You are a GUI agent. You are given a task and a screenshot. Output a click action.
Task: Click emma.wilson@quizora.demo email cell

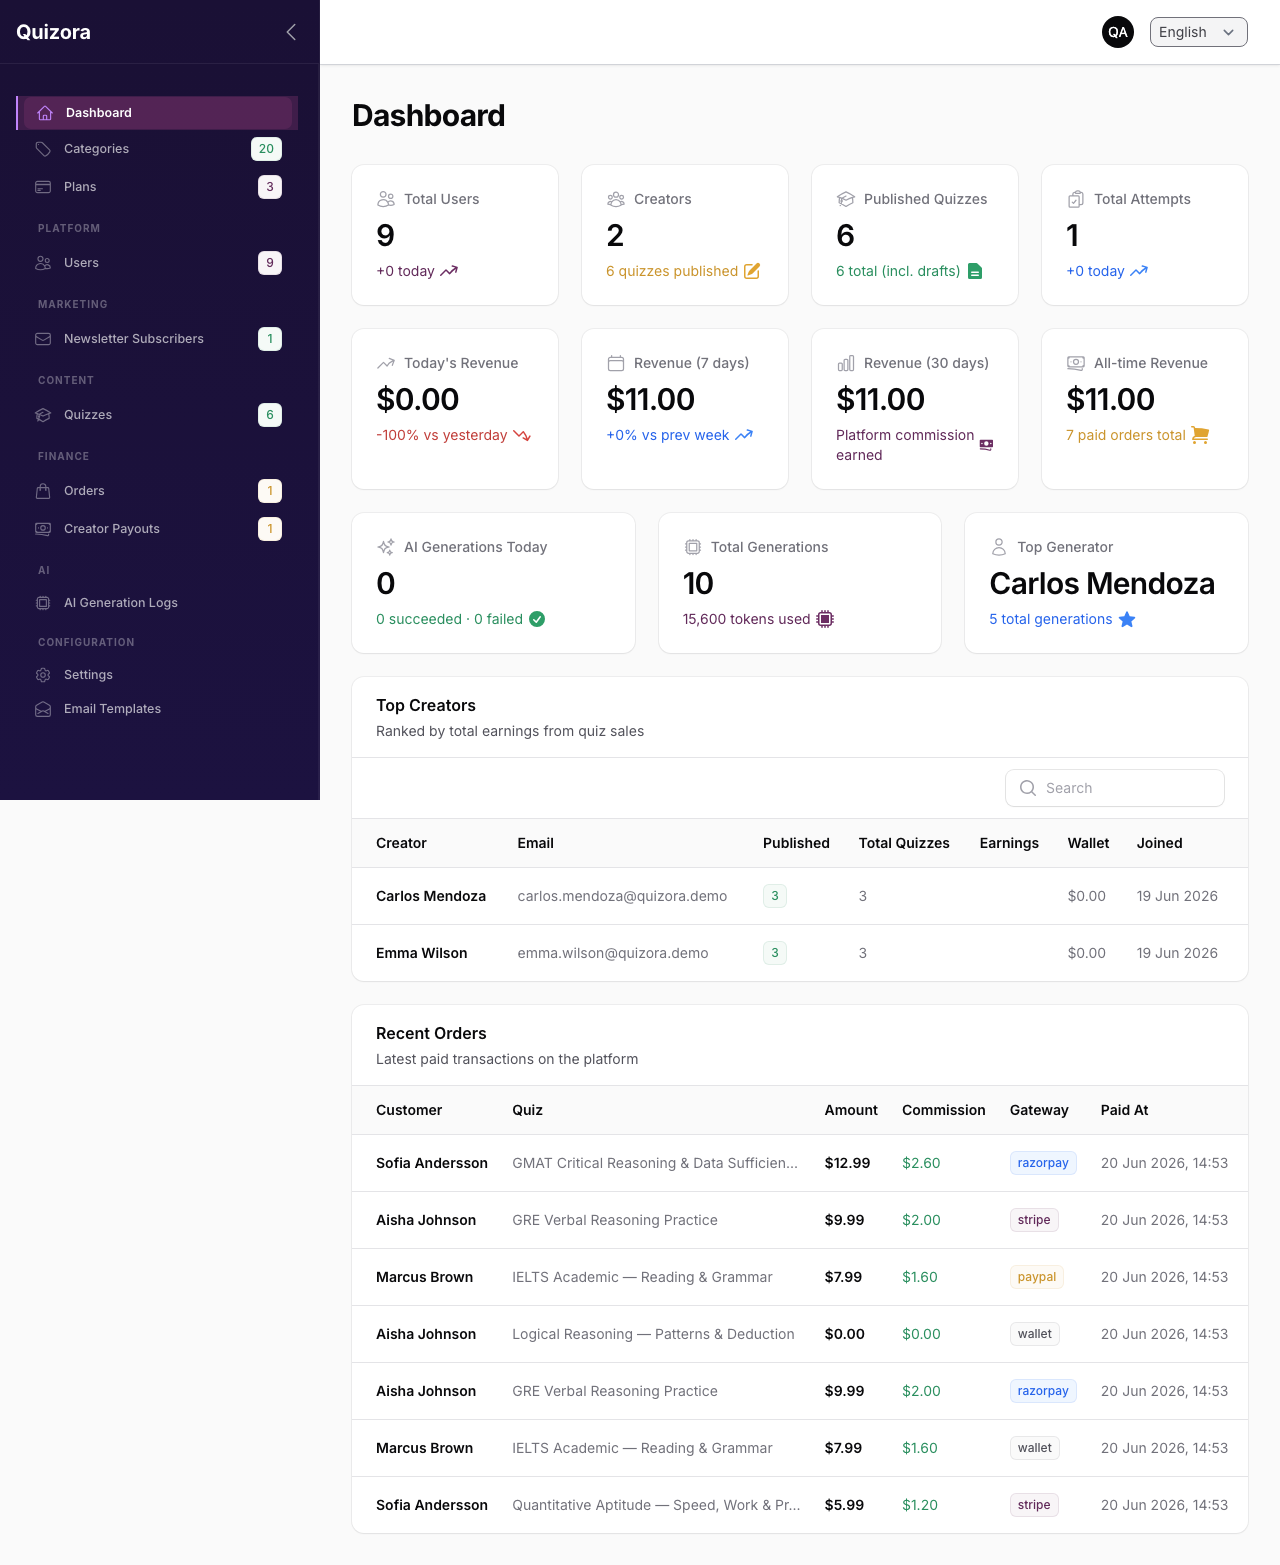[613, 953]
